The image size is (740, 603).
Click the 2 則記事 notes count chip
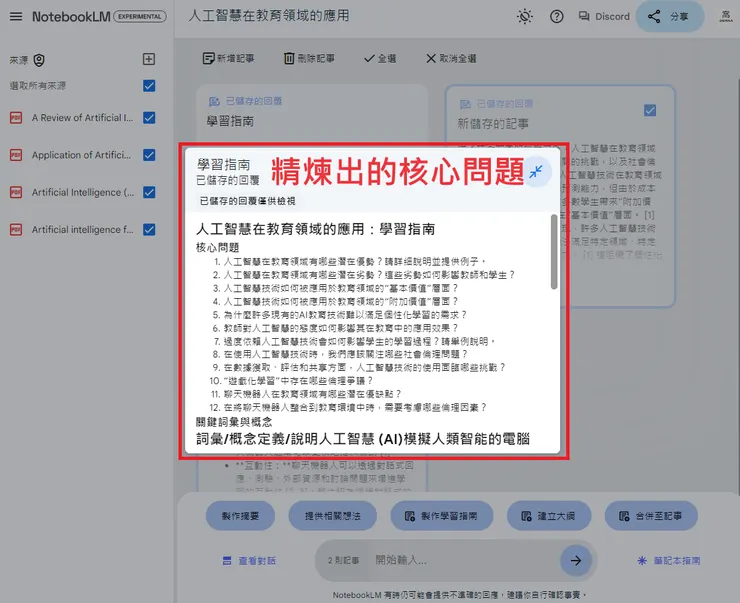[x=344, y=561]
